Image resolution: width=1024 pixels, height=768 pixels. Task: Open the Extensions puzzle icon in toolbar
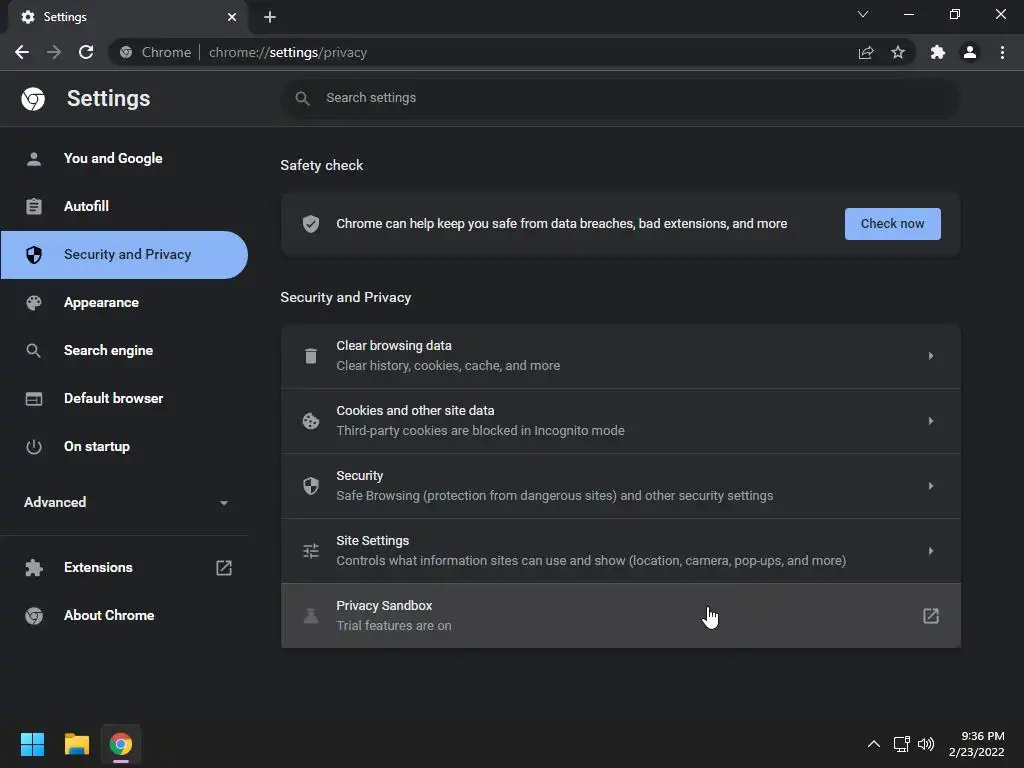(938, 52)
